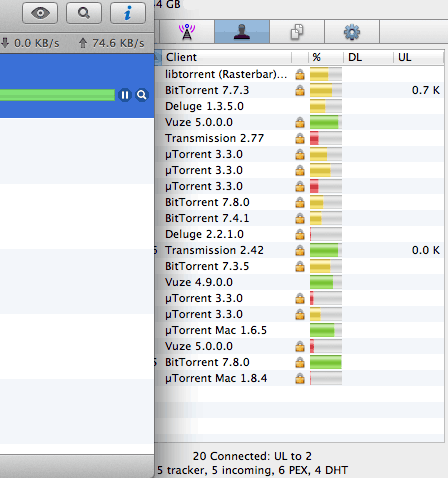Switch to the Trackers antenna tab

point(187,32)
